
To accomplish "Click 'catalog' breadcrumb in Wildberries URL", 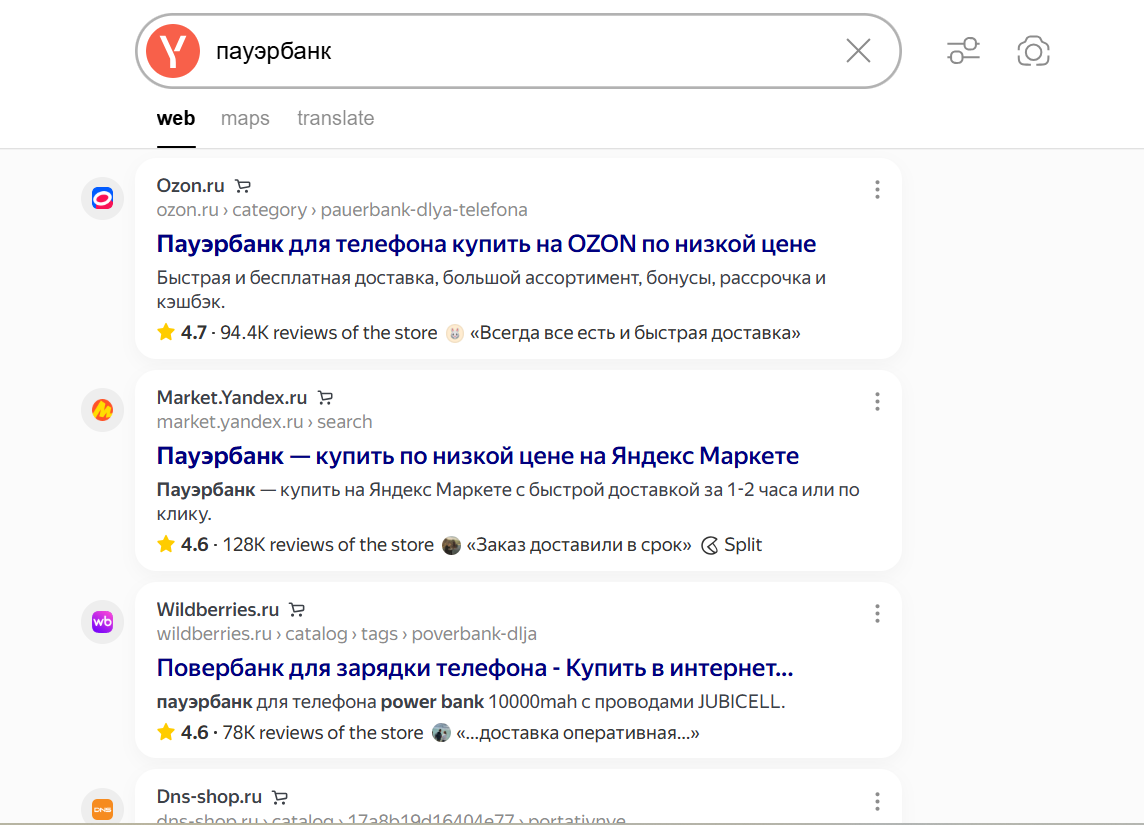I will coord(316,634).
